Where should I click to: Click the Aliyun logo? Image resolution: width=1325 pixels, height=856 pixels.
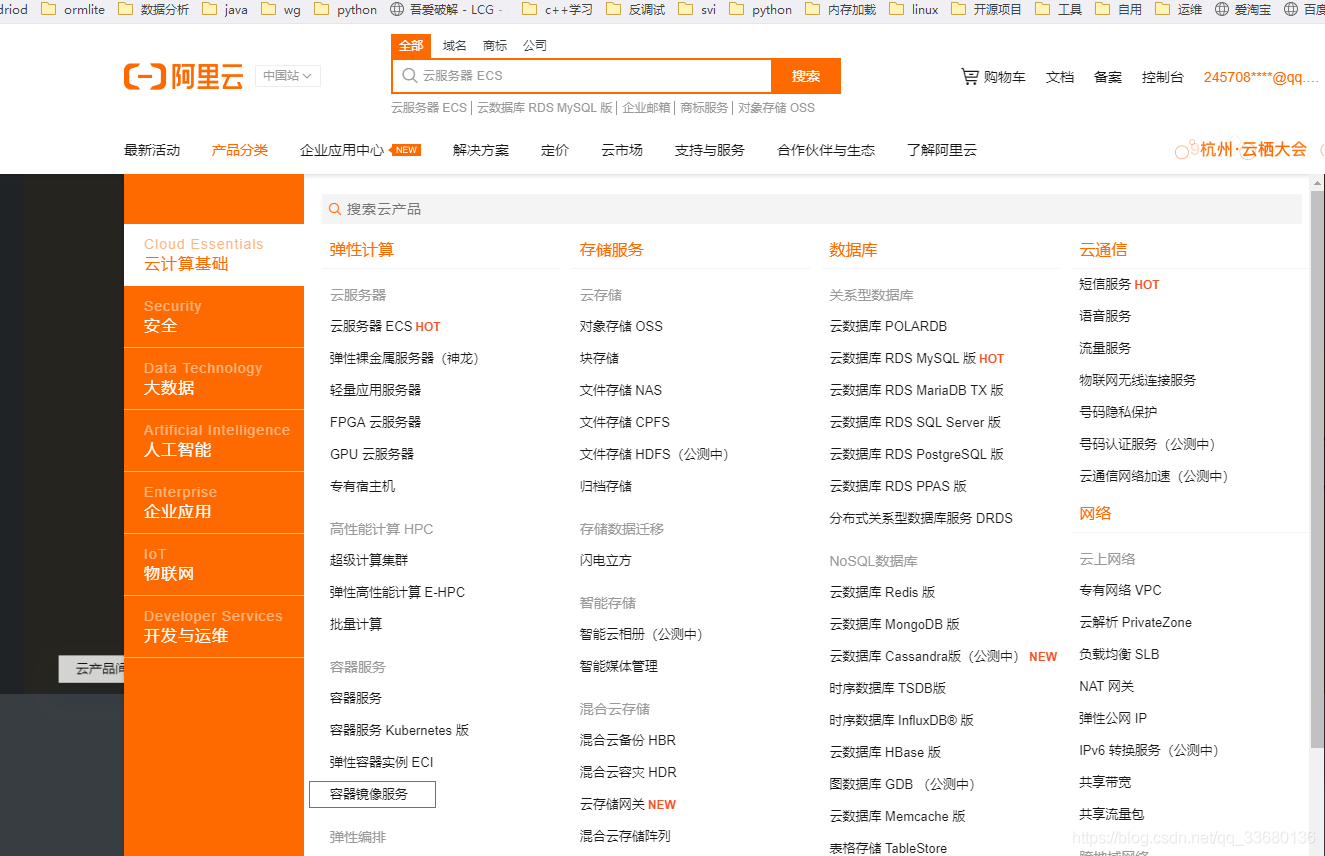tap(184, 77)
